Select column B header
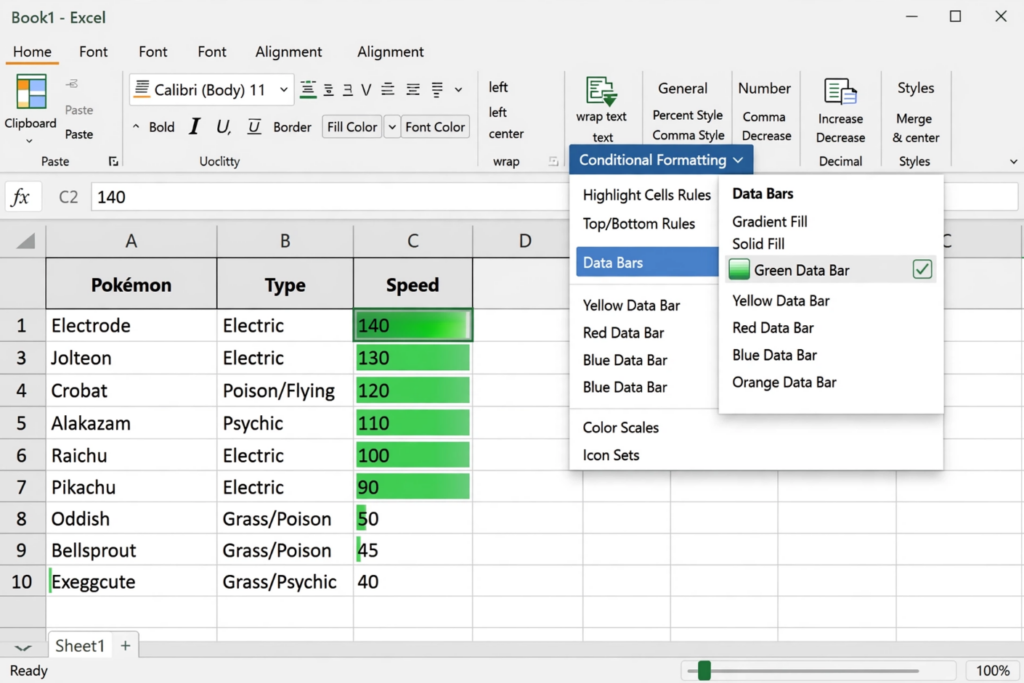 click(x=285, y=241)
